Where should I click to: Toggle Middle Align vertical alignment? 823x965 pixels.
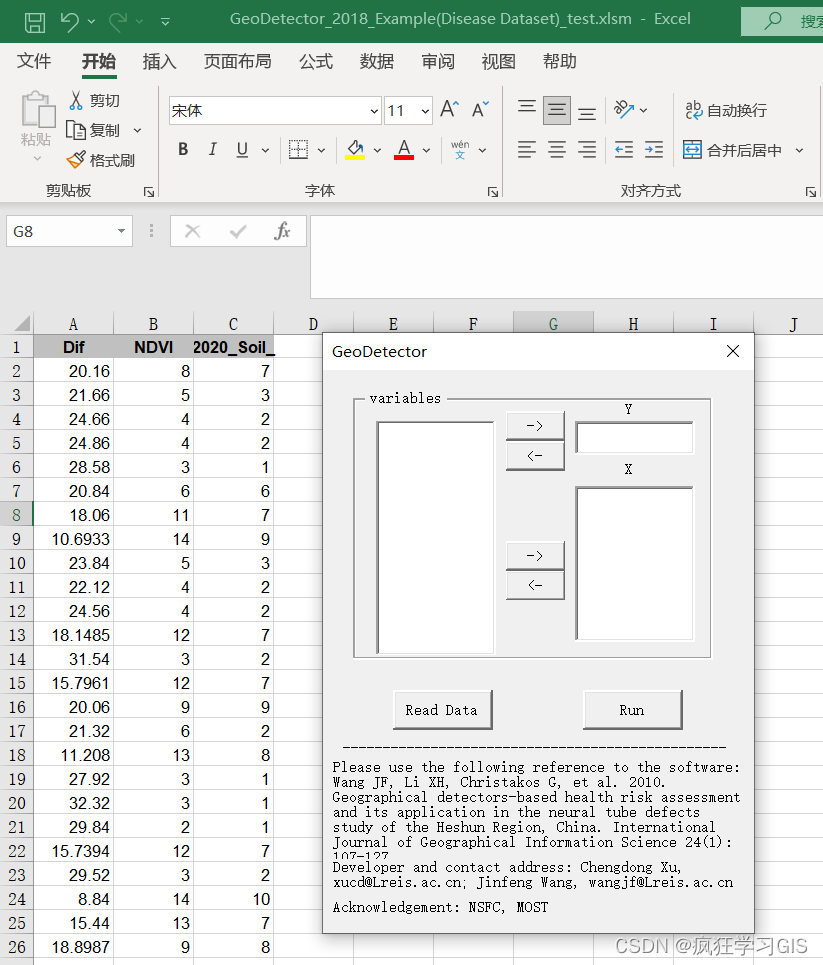(556, 110)
